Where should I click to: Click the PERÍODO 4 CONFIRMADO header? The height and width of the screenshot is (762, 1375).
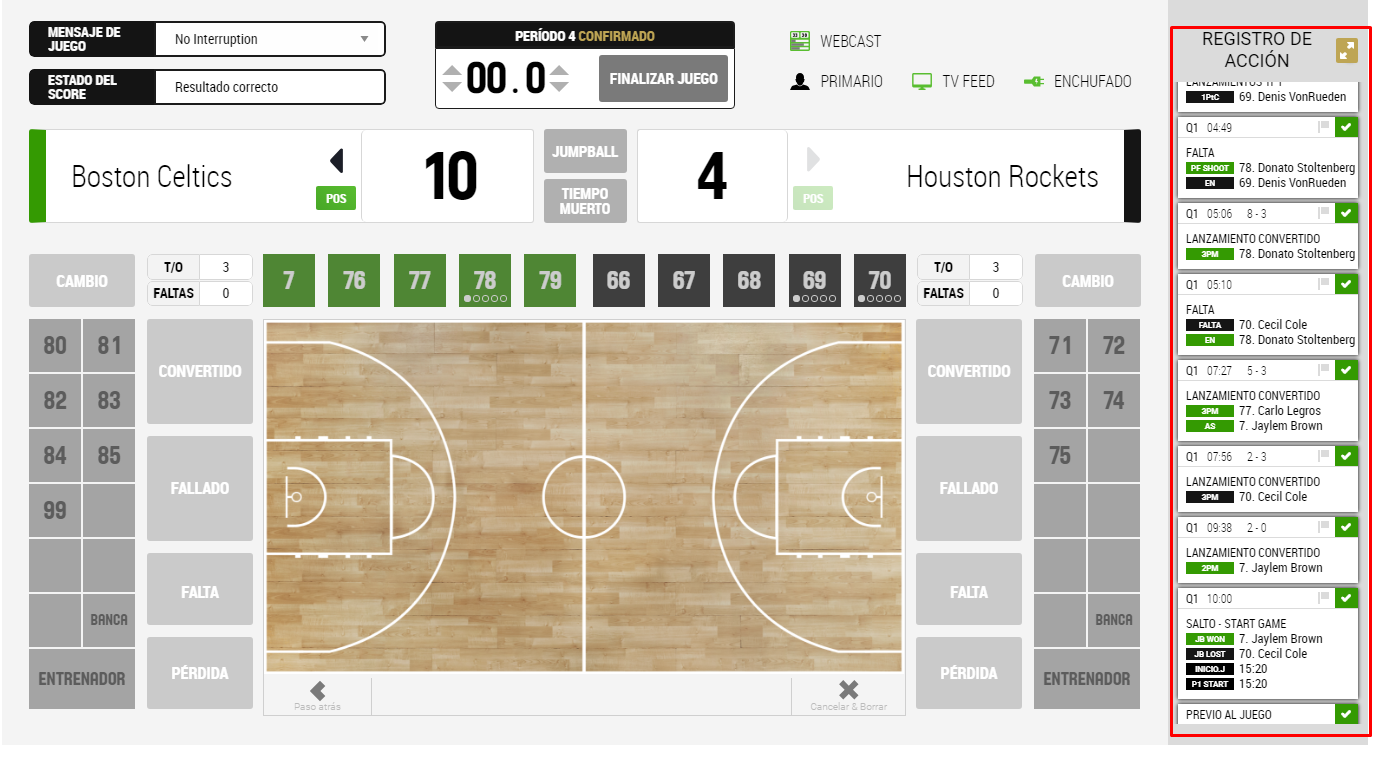(585, 36)
